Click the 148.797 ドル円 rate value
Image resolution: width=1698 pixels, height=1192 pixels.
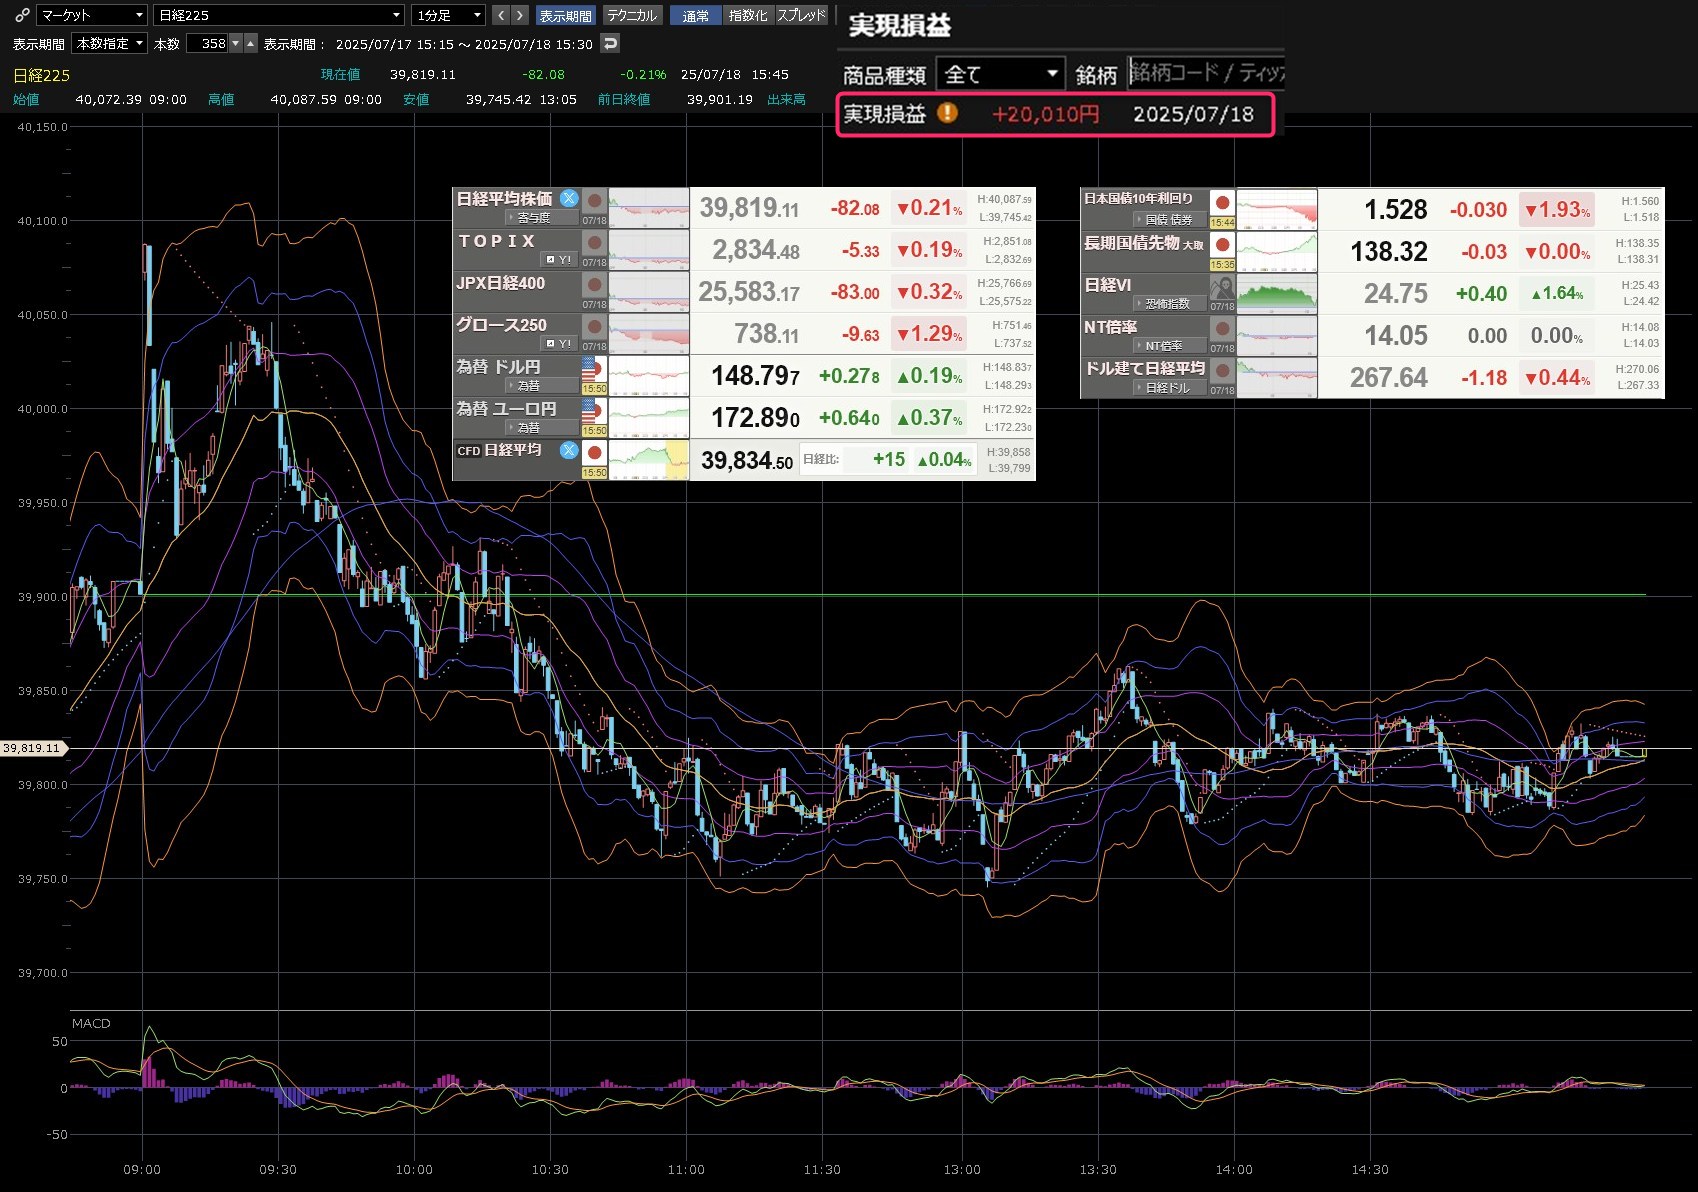point(755,376)
